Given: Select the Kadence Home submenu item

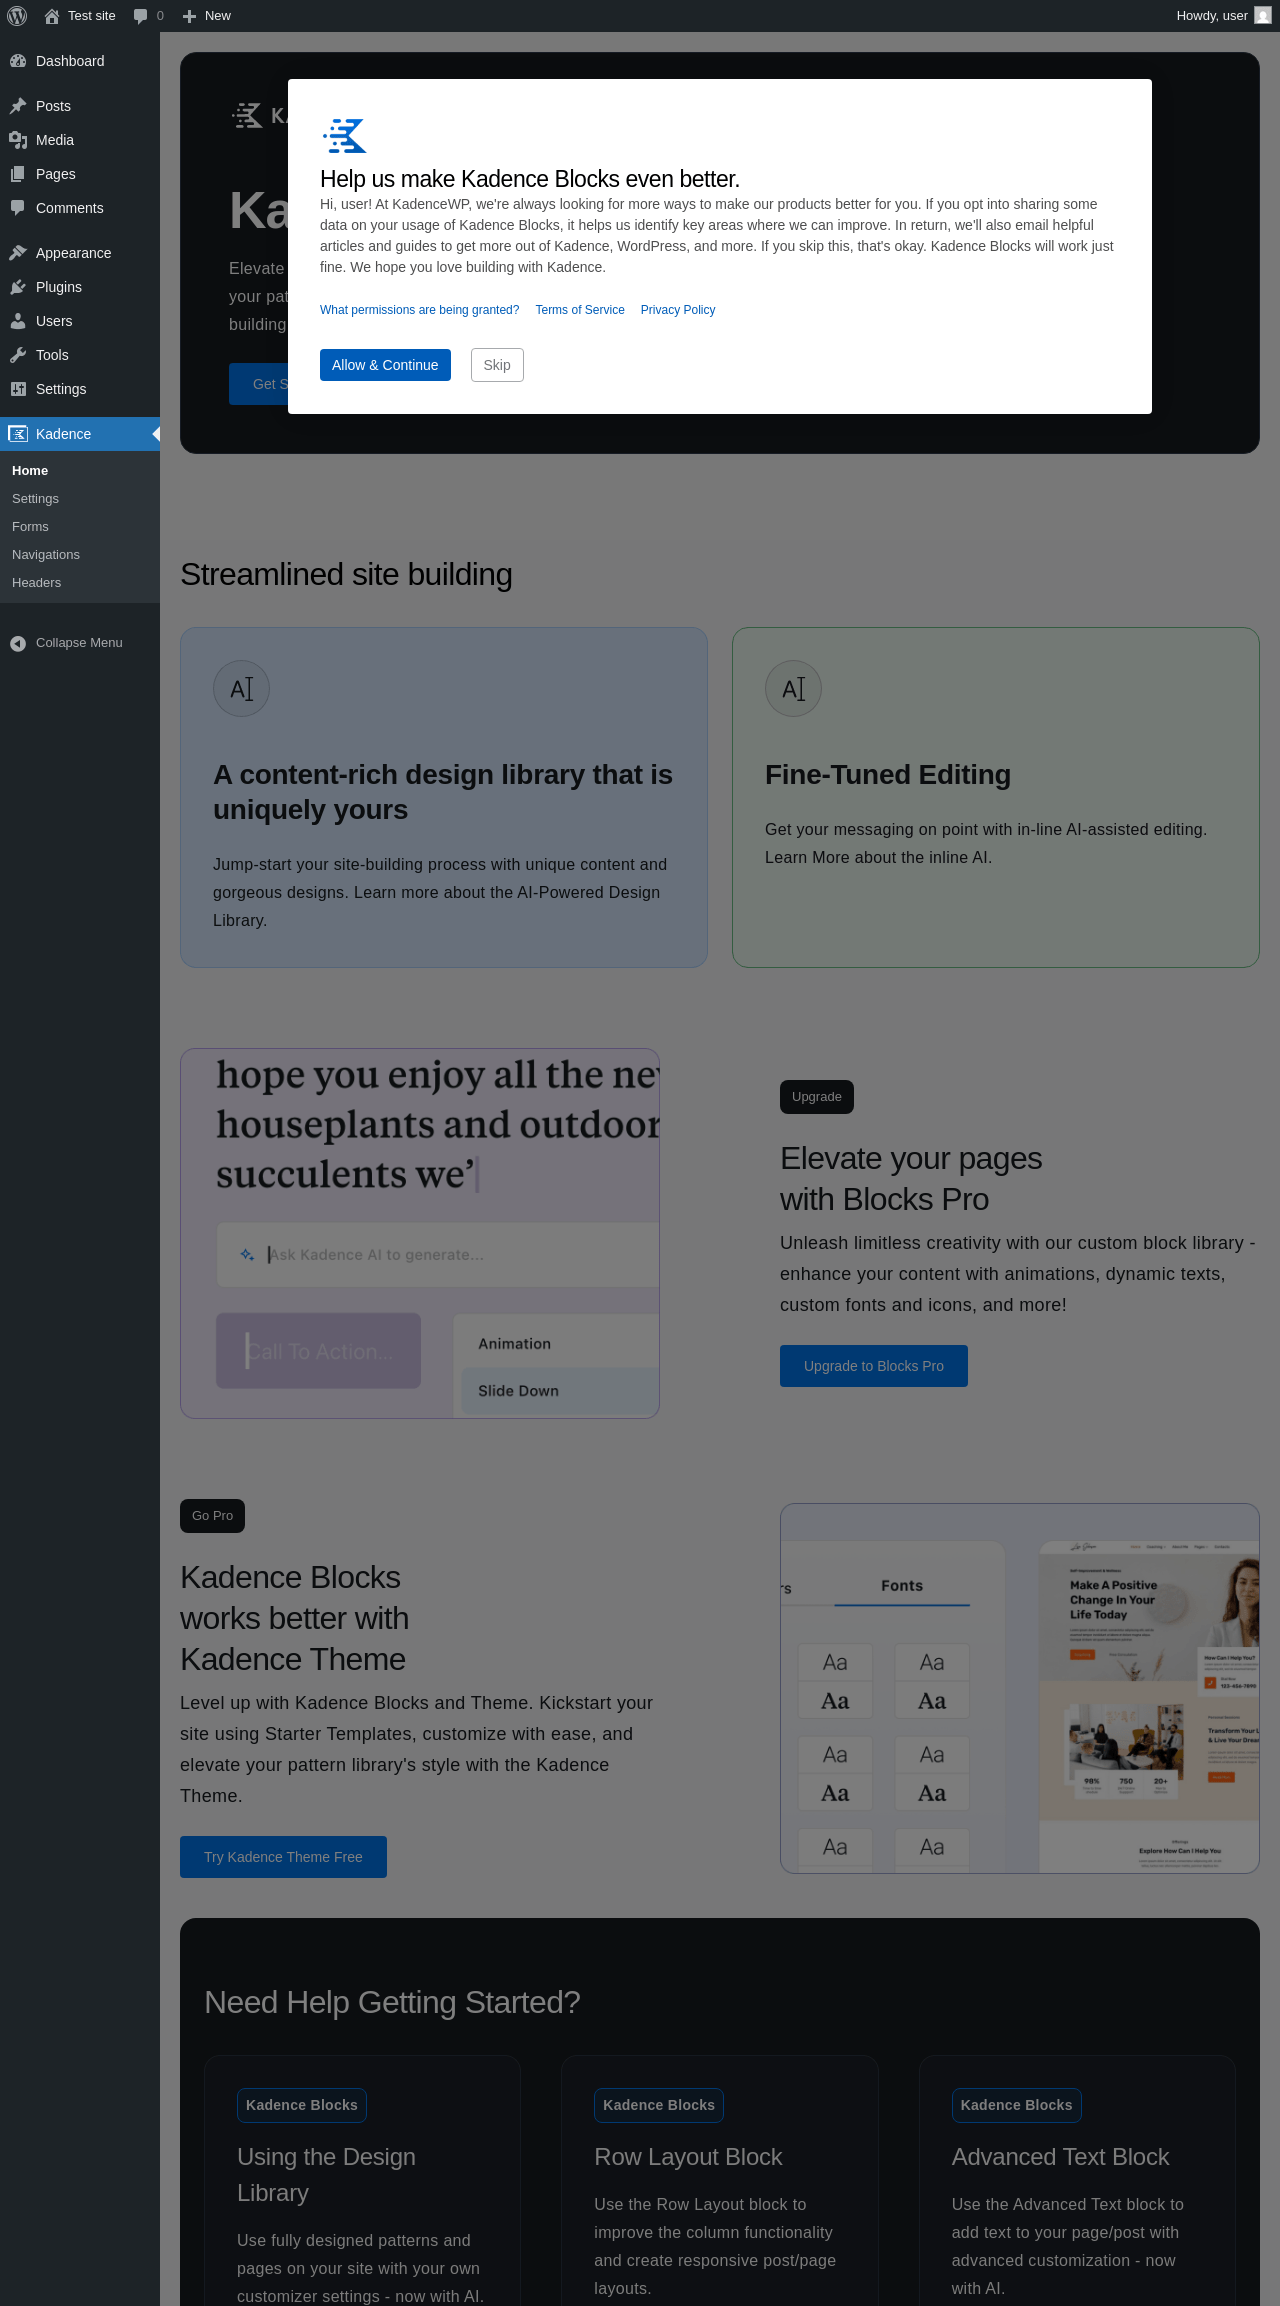Looking at the screenshot, I should [x=80, y=471].
